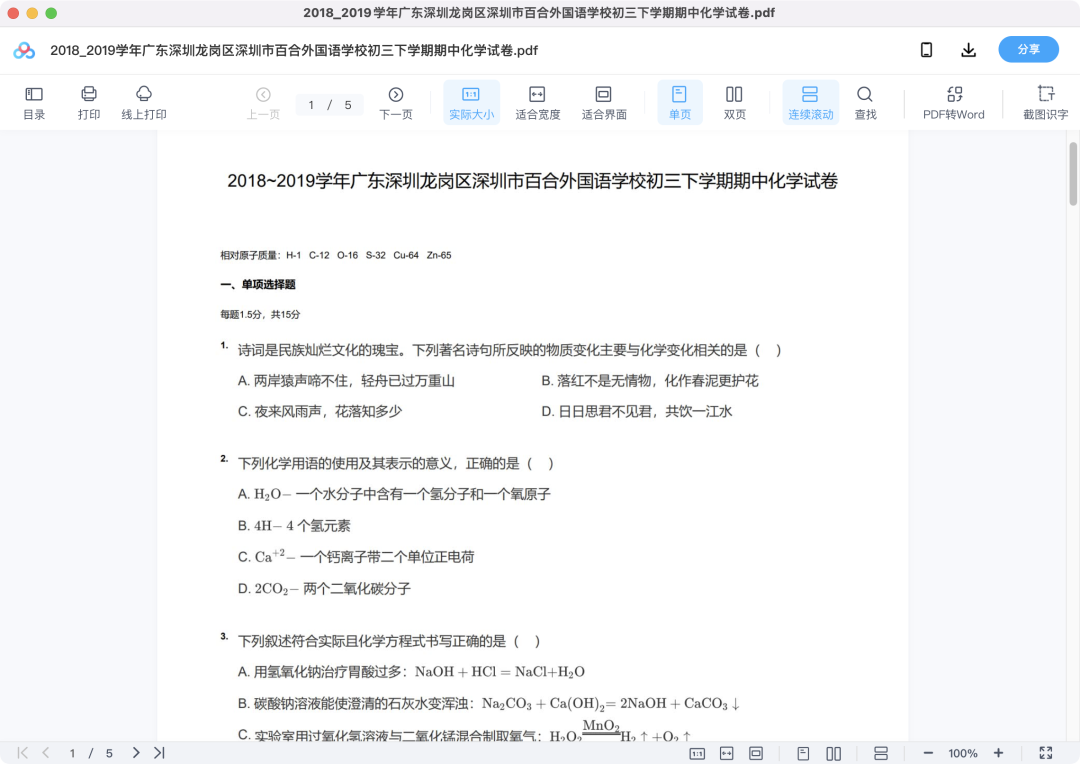Screen dimensions: 1080x764
Task: Toggle 连续滚动 continuous scrolling
Action: point(811,103)
